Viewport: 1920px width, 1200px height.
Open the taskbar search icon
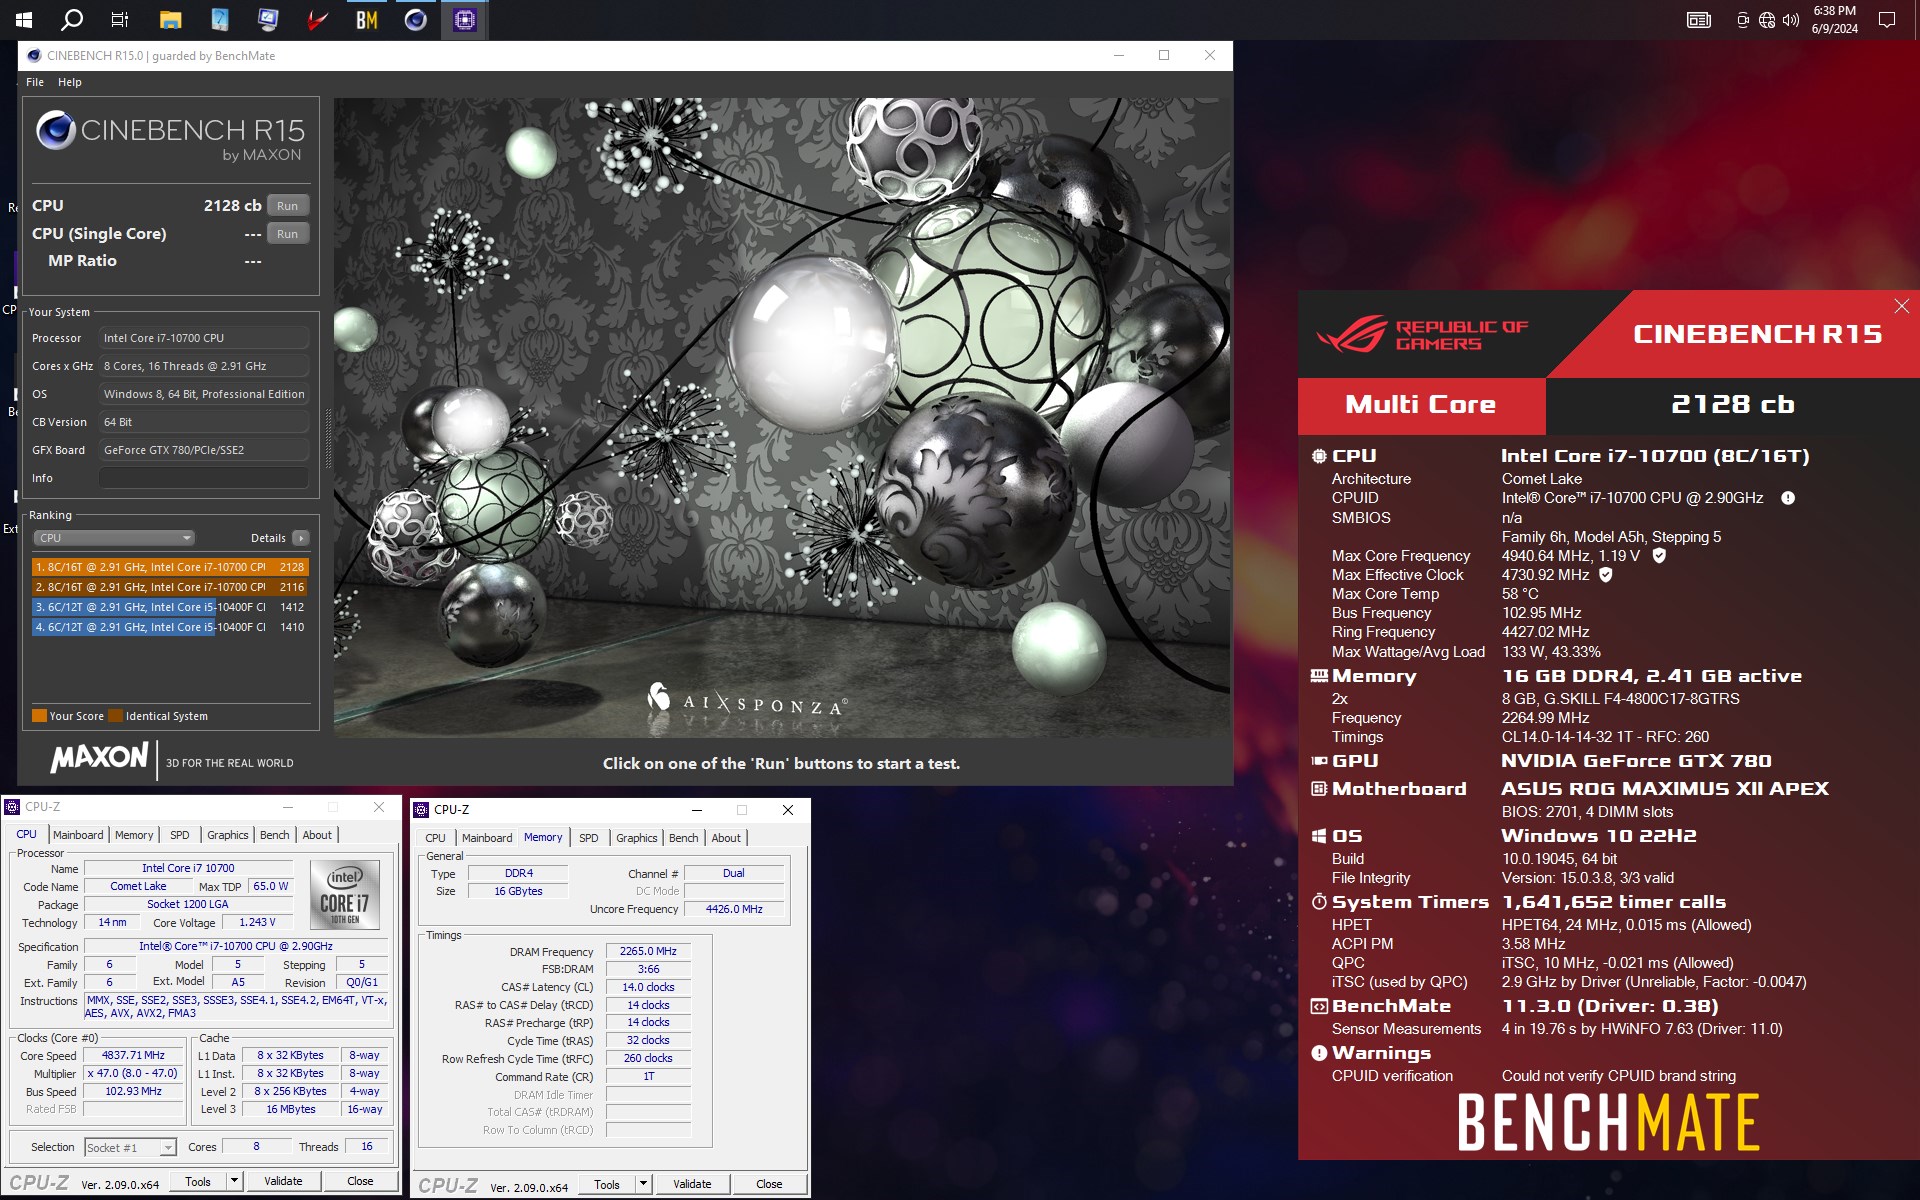pyautogui.click(x=72, y=19)
